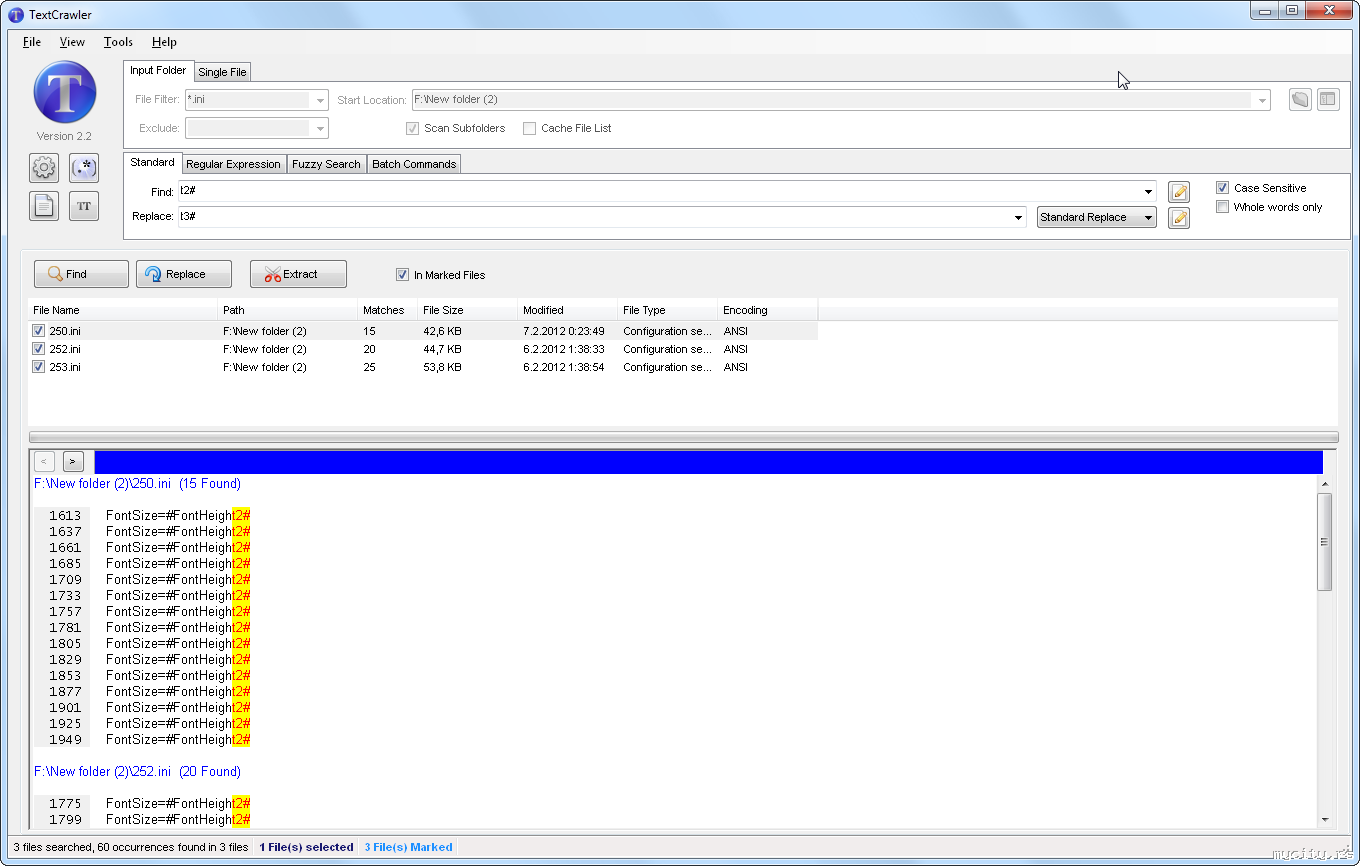Go to previous result with < button
1360x866 pixels.
(44, 461)
